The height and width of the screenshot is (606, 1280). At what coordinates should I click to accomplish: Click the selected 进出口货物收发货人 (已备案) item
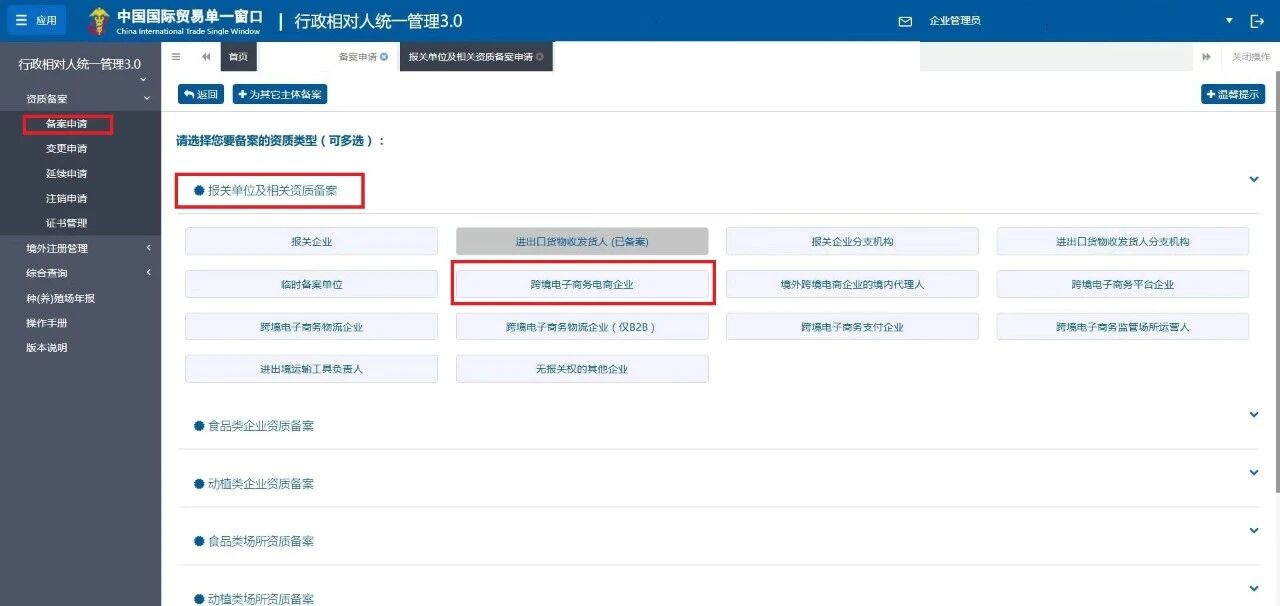582,240
